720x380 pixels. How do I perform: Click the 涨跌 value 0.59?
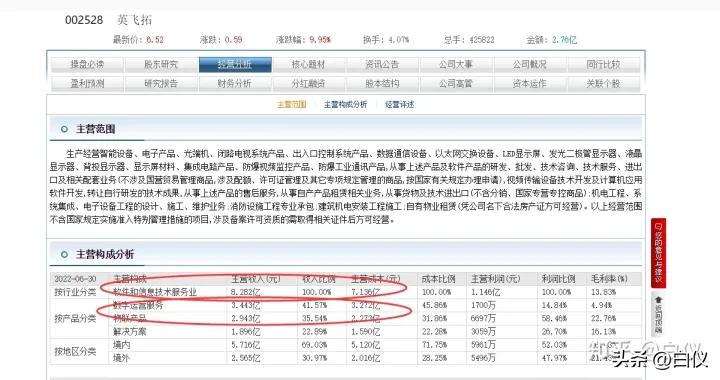233,40
